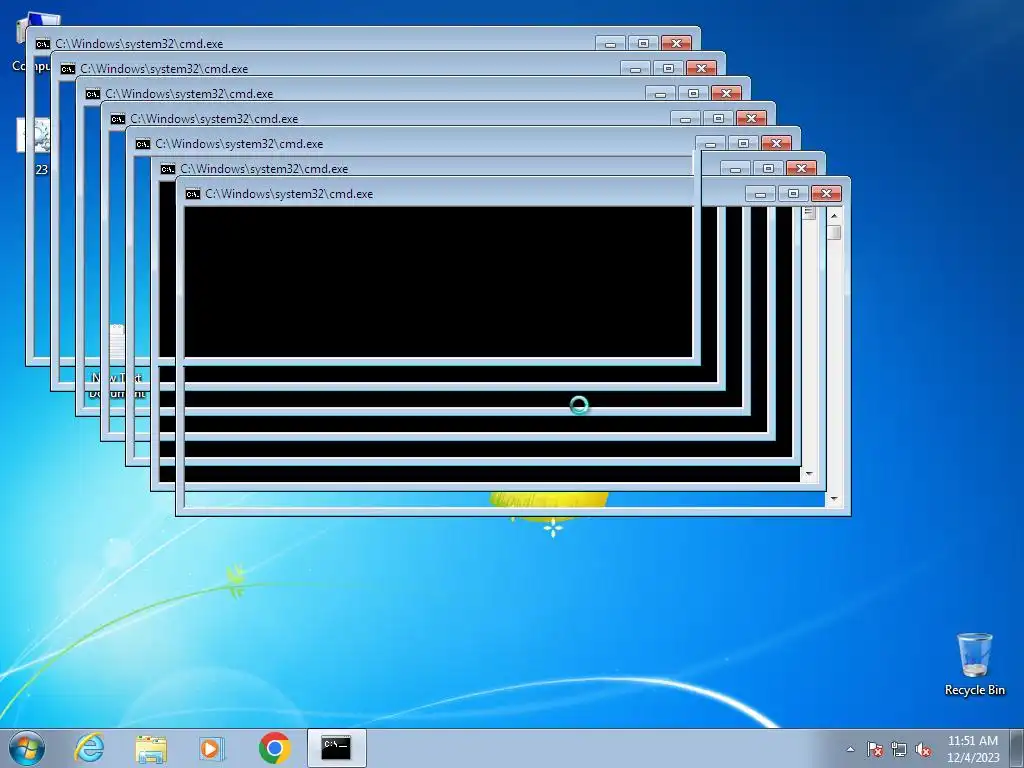The width and height of the screenshot is (1024, 768).
Task: Open system menu icon of sixth-from-top cmd.exe window
Action: (167, 169)
